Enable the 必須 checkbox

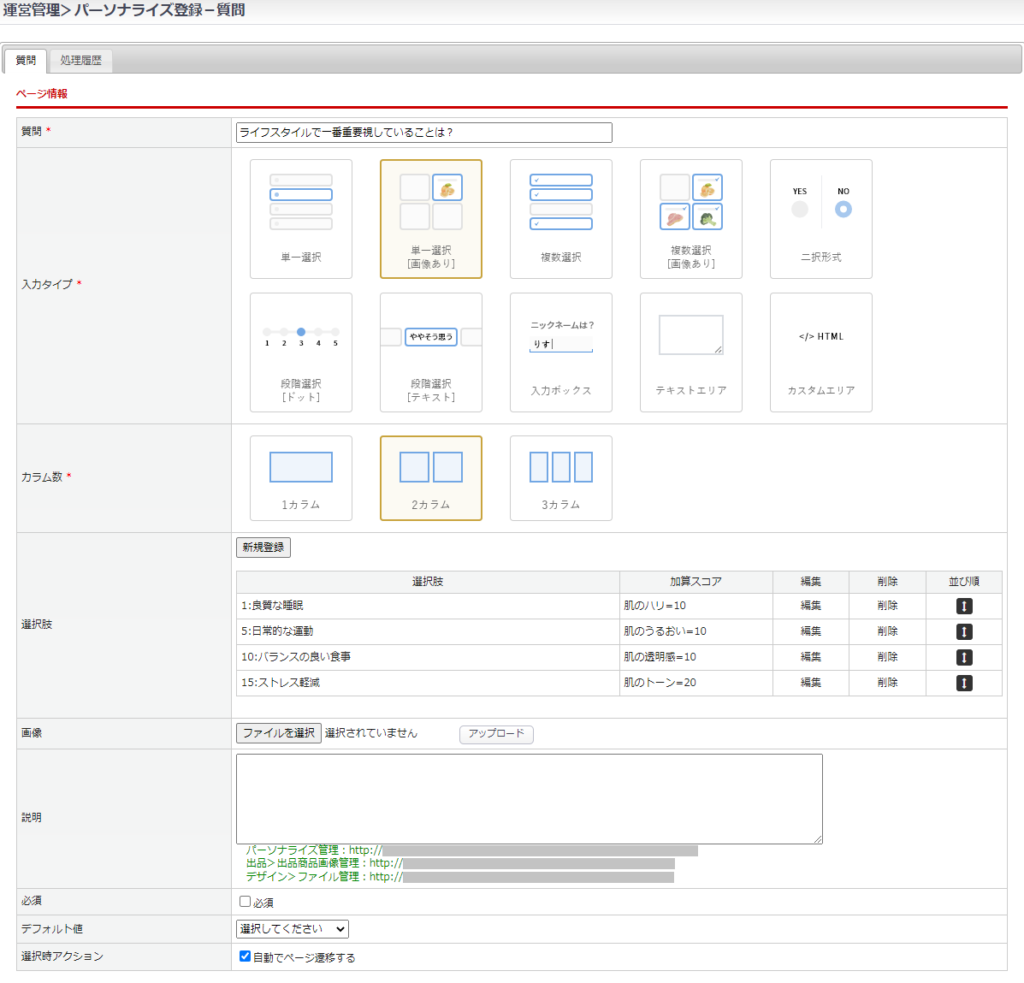tap(245, 901)
